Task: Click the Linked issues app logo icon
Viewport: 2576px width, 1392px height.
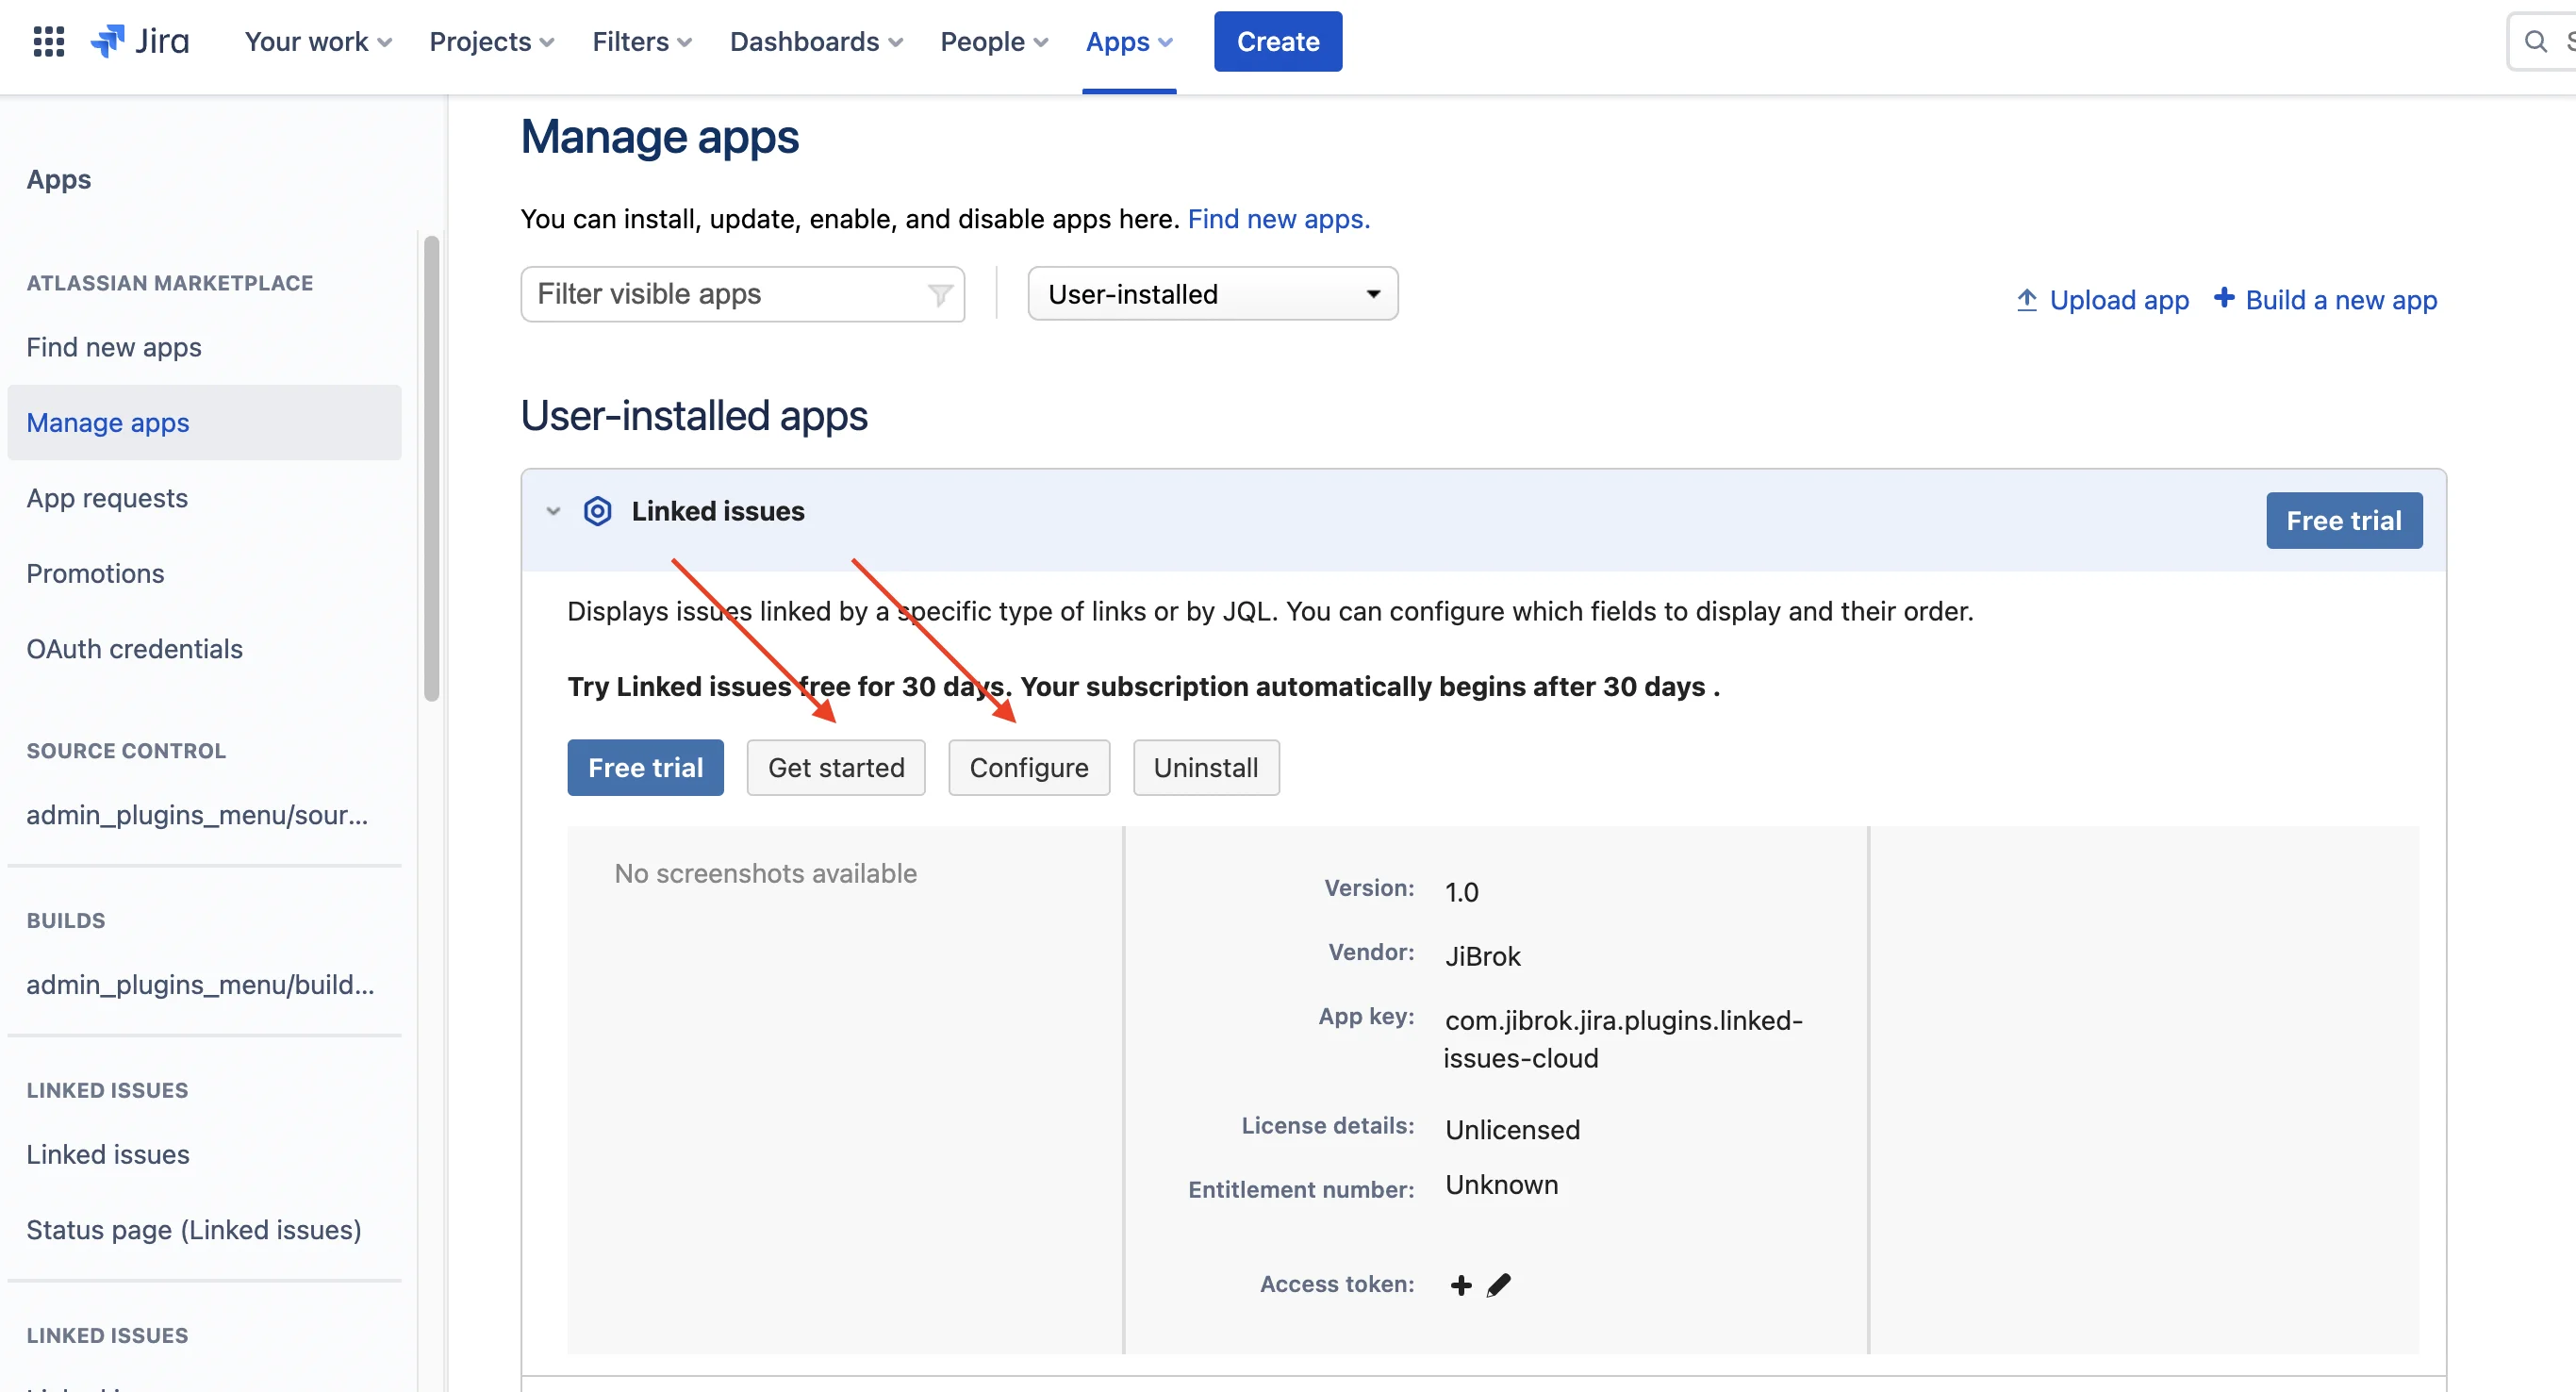Action: point(597,511)
